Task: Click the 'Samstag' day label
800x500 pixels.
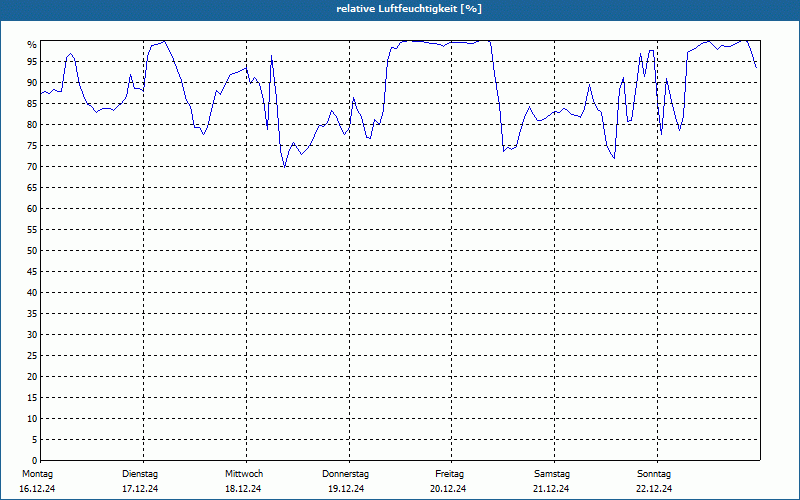Action: 552,474
